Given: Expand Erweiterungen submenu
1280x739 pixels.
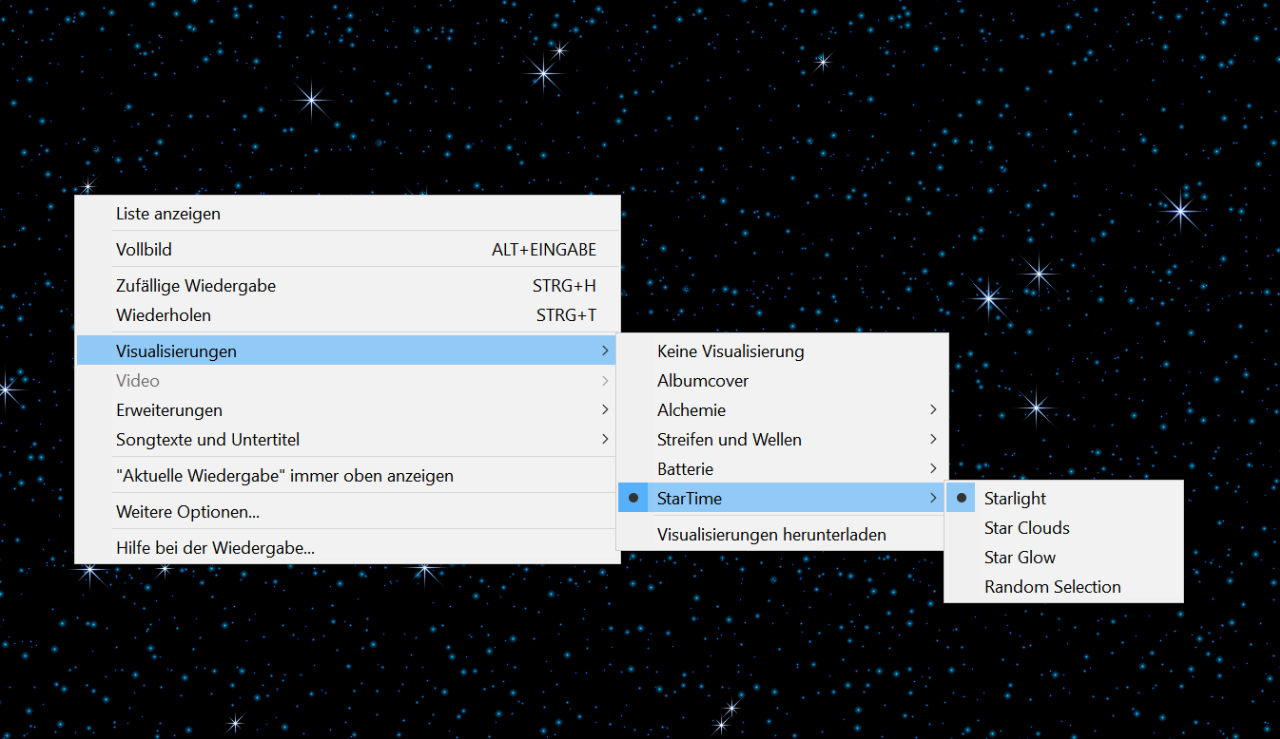Looking at the screenshot, I should [347, 410].
